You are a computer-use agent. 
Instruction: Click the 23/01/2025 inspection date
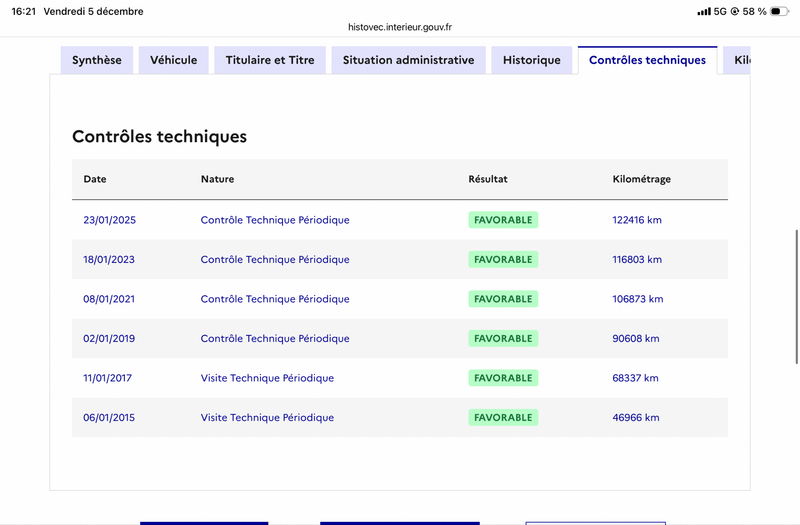[109, 220]
